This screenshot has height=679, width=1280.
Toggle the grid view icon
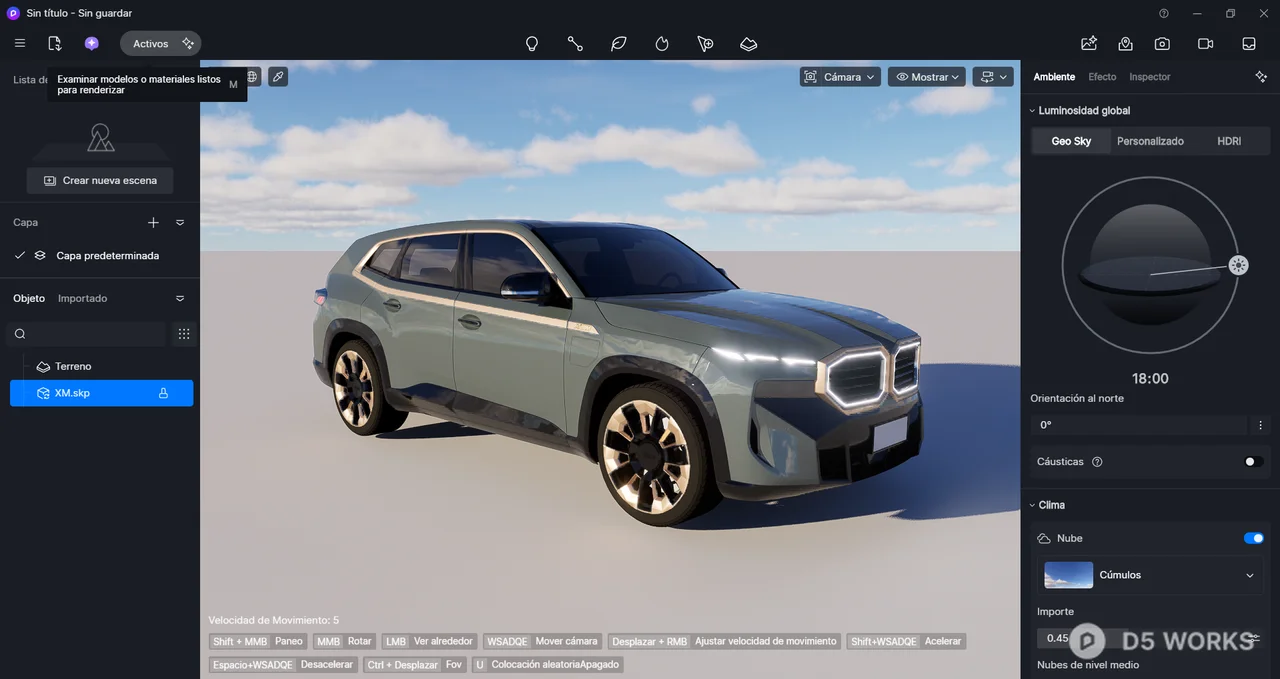click(184, 334)
